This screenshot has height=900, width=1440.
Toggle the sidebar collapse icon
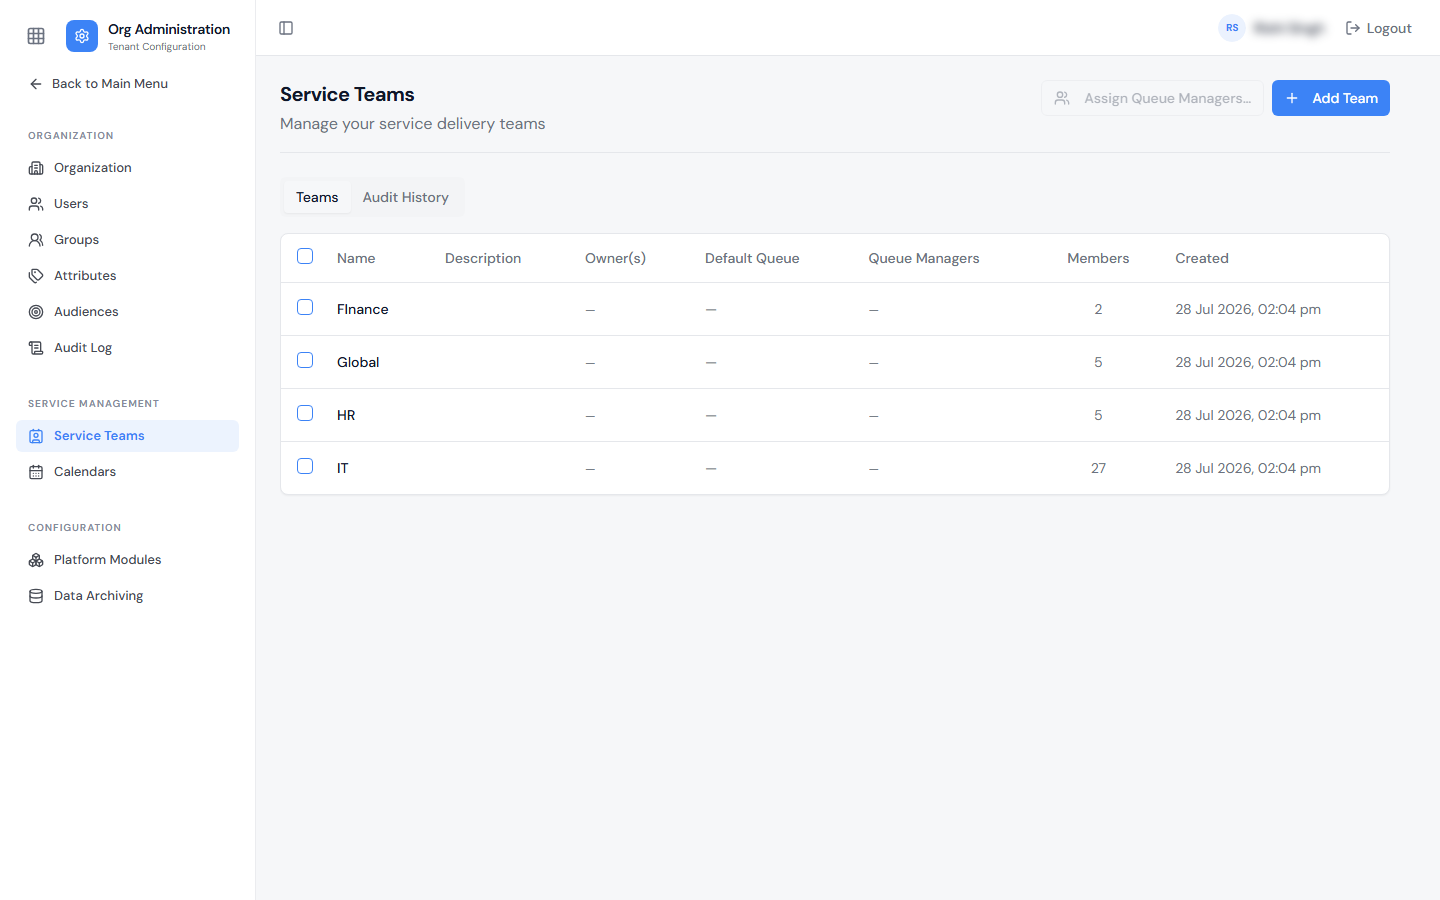(286, 28)
